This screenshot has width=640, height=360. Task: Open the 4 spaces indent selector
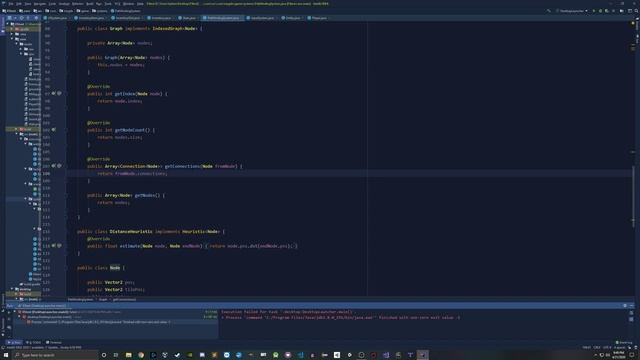point(619,348)
